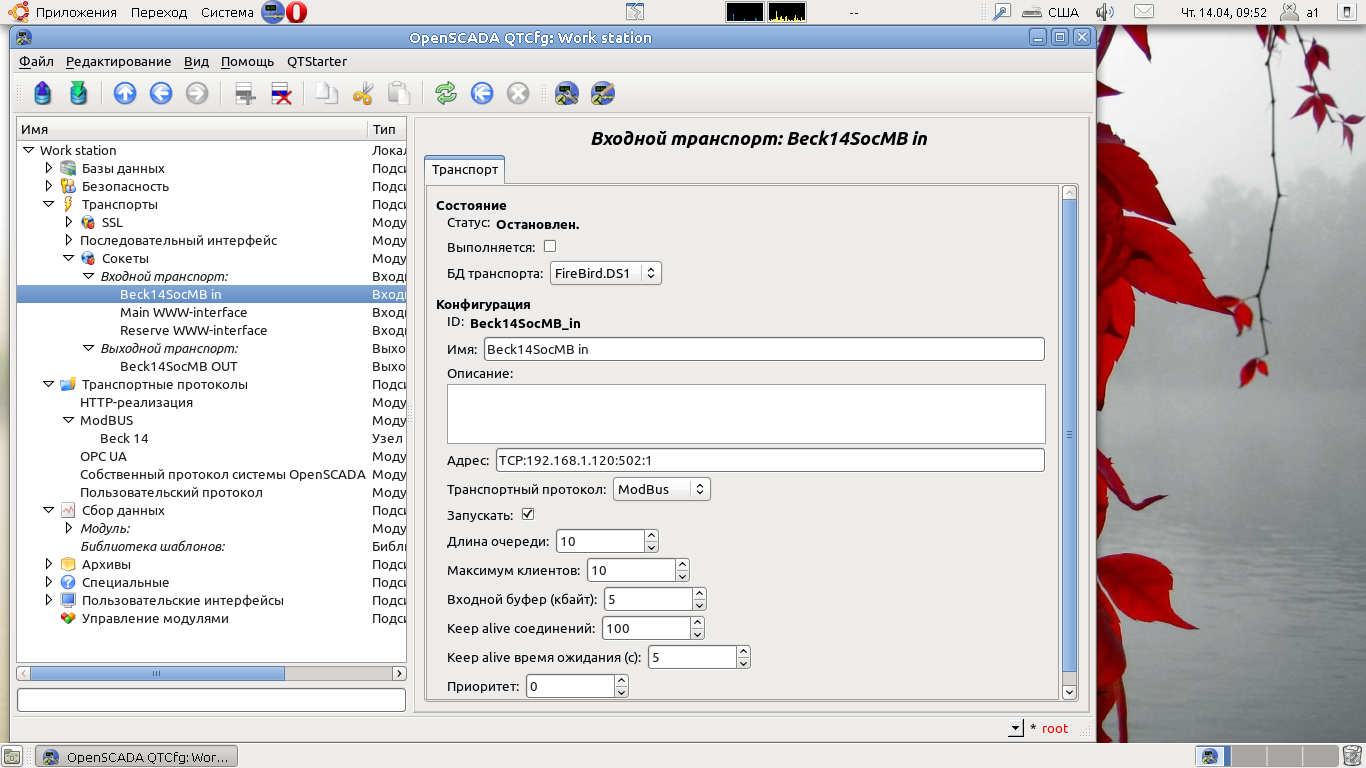Click the Save to database toolbar icon

(78, 93)
